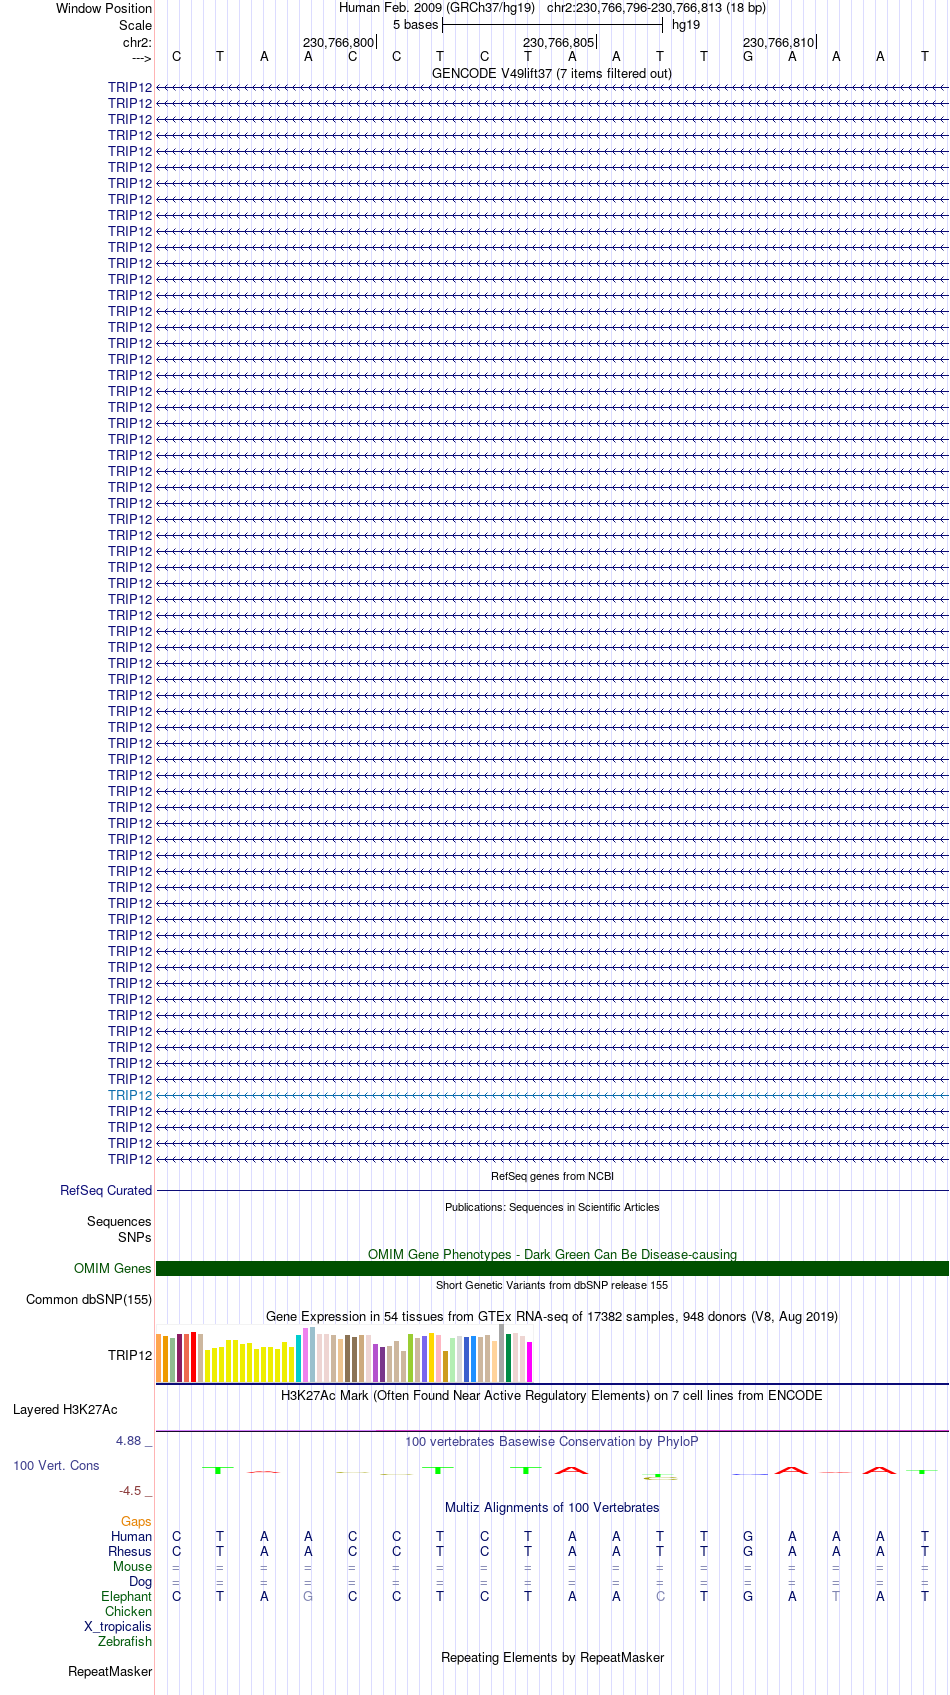Click the 'OMIM Genes' track label
This screenshot has width=950, height=1695.
pyautogui.click(x=113, y=1269)
